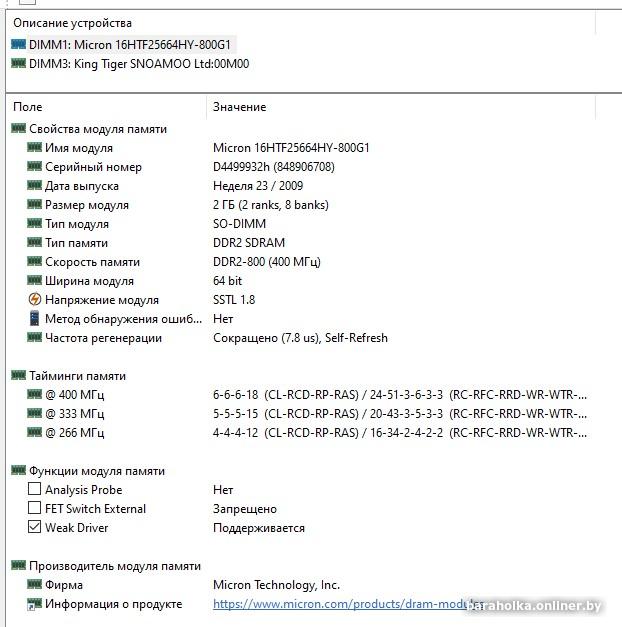Toggle the Weak Driver checkbox

click(34, 527)
